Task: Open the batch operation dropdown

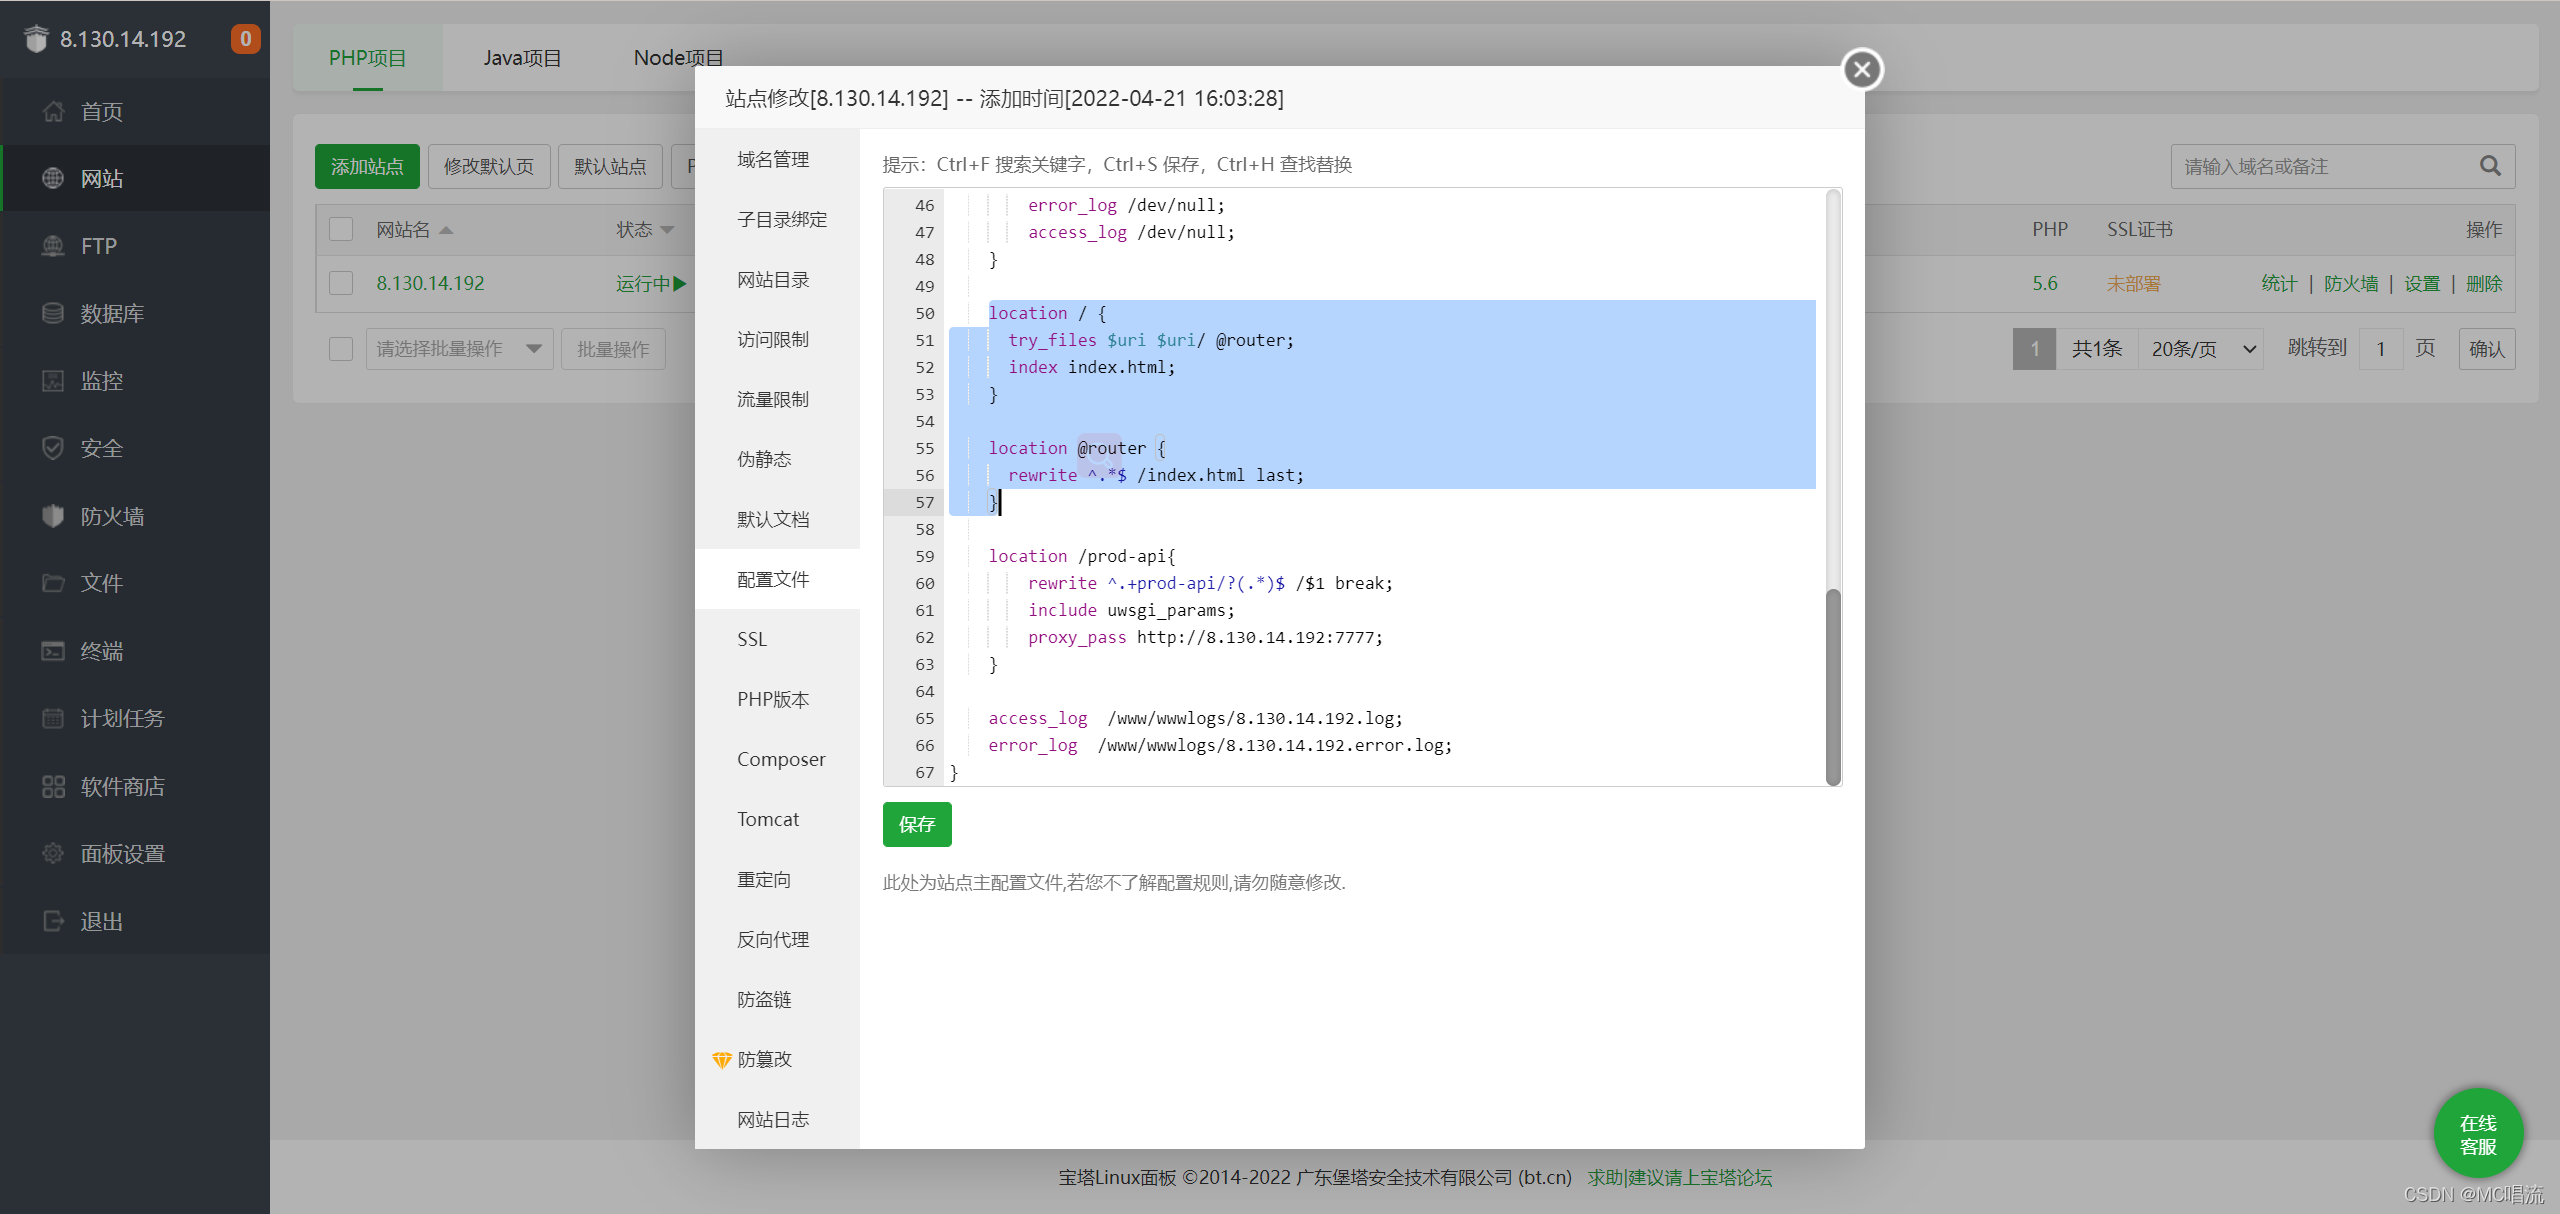Action: click(459, 348)
